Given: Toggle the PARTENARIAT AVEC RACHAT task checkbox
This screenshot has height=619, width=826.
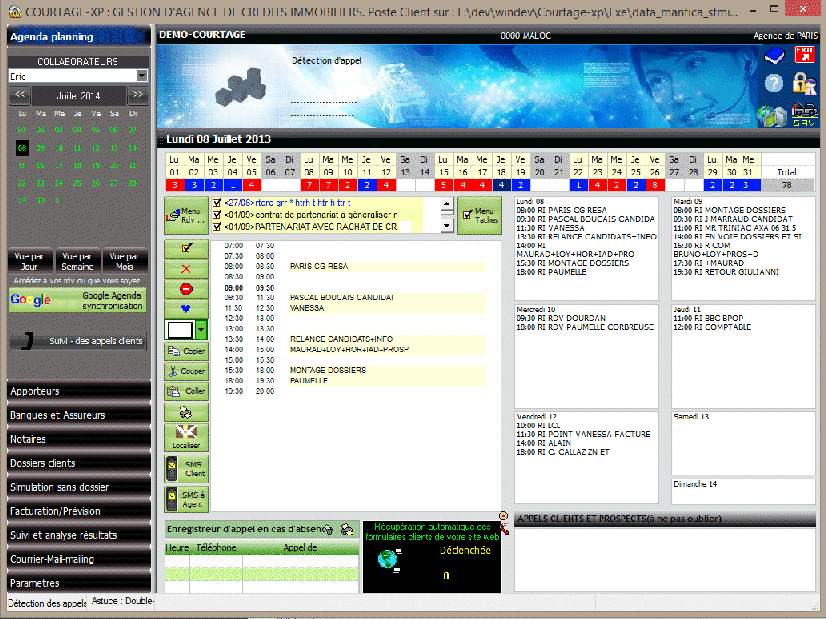Looking at the screenshot, I should [x=217, y=227].
